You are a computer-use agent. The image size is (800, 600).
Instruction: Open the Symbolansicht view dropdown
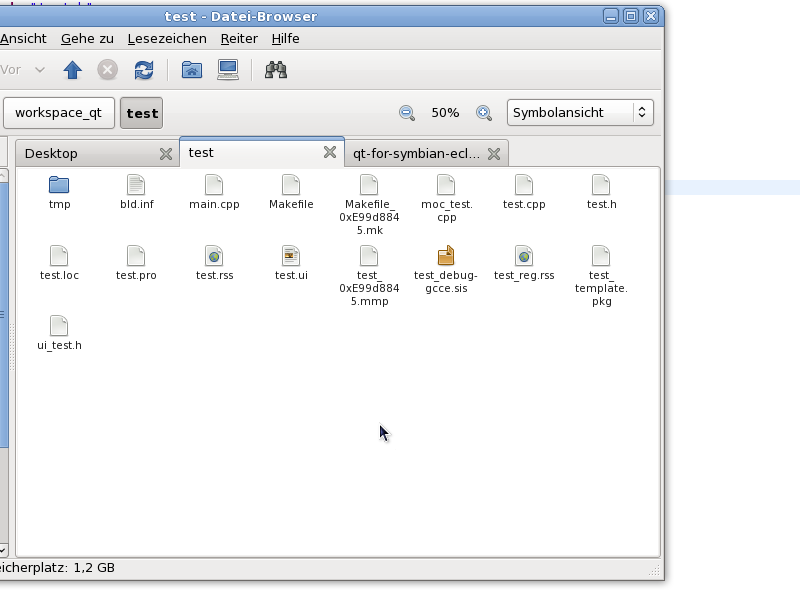click(x=580, y=113)
